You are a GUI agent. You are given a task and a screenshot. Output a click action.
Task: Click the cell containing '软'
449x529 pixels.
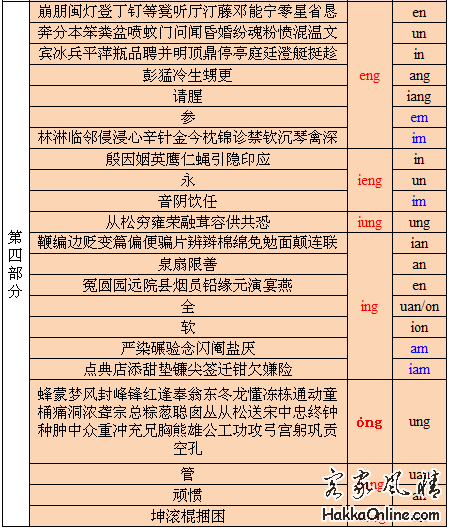pos(188,327)
